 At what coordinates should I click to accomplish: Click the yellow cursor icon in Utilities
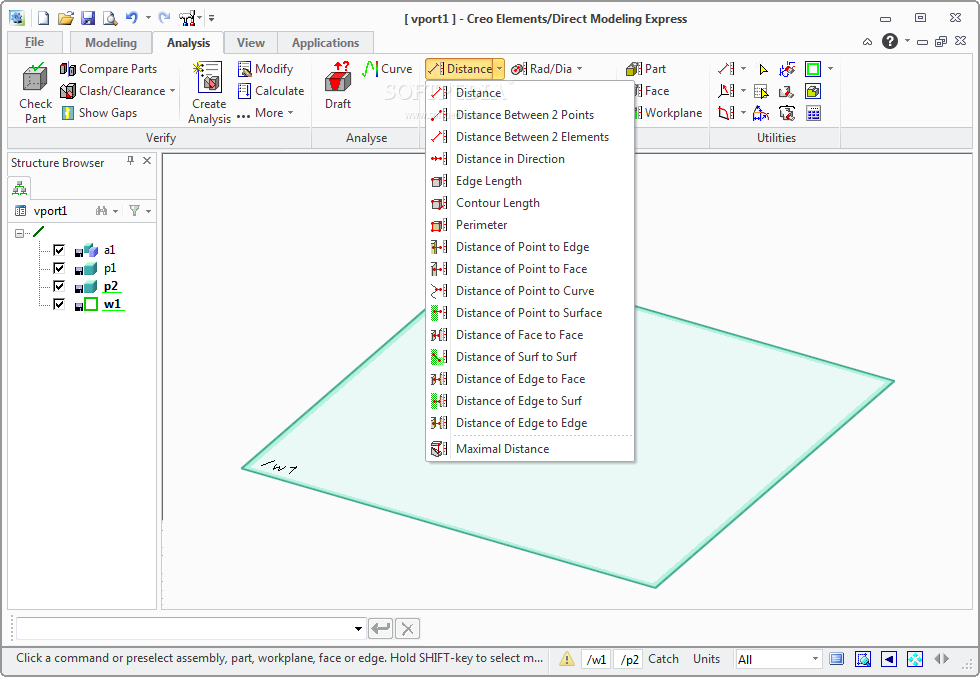(x=761, y=69)
